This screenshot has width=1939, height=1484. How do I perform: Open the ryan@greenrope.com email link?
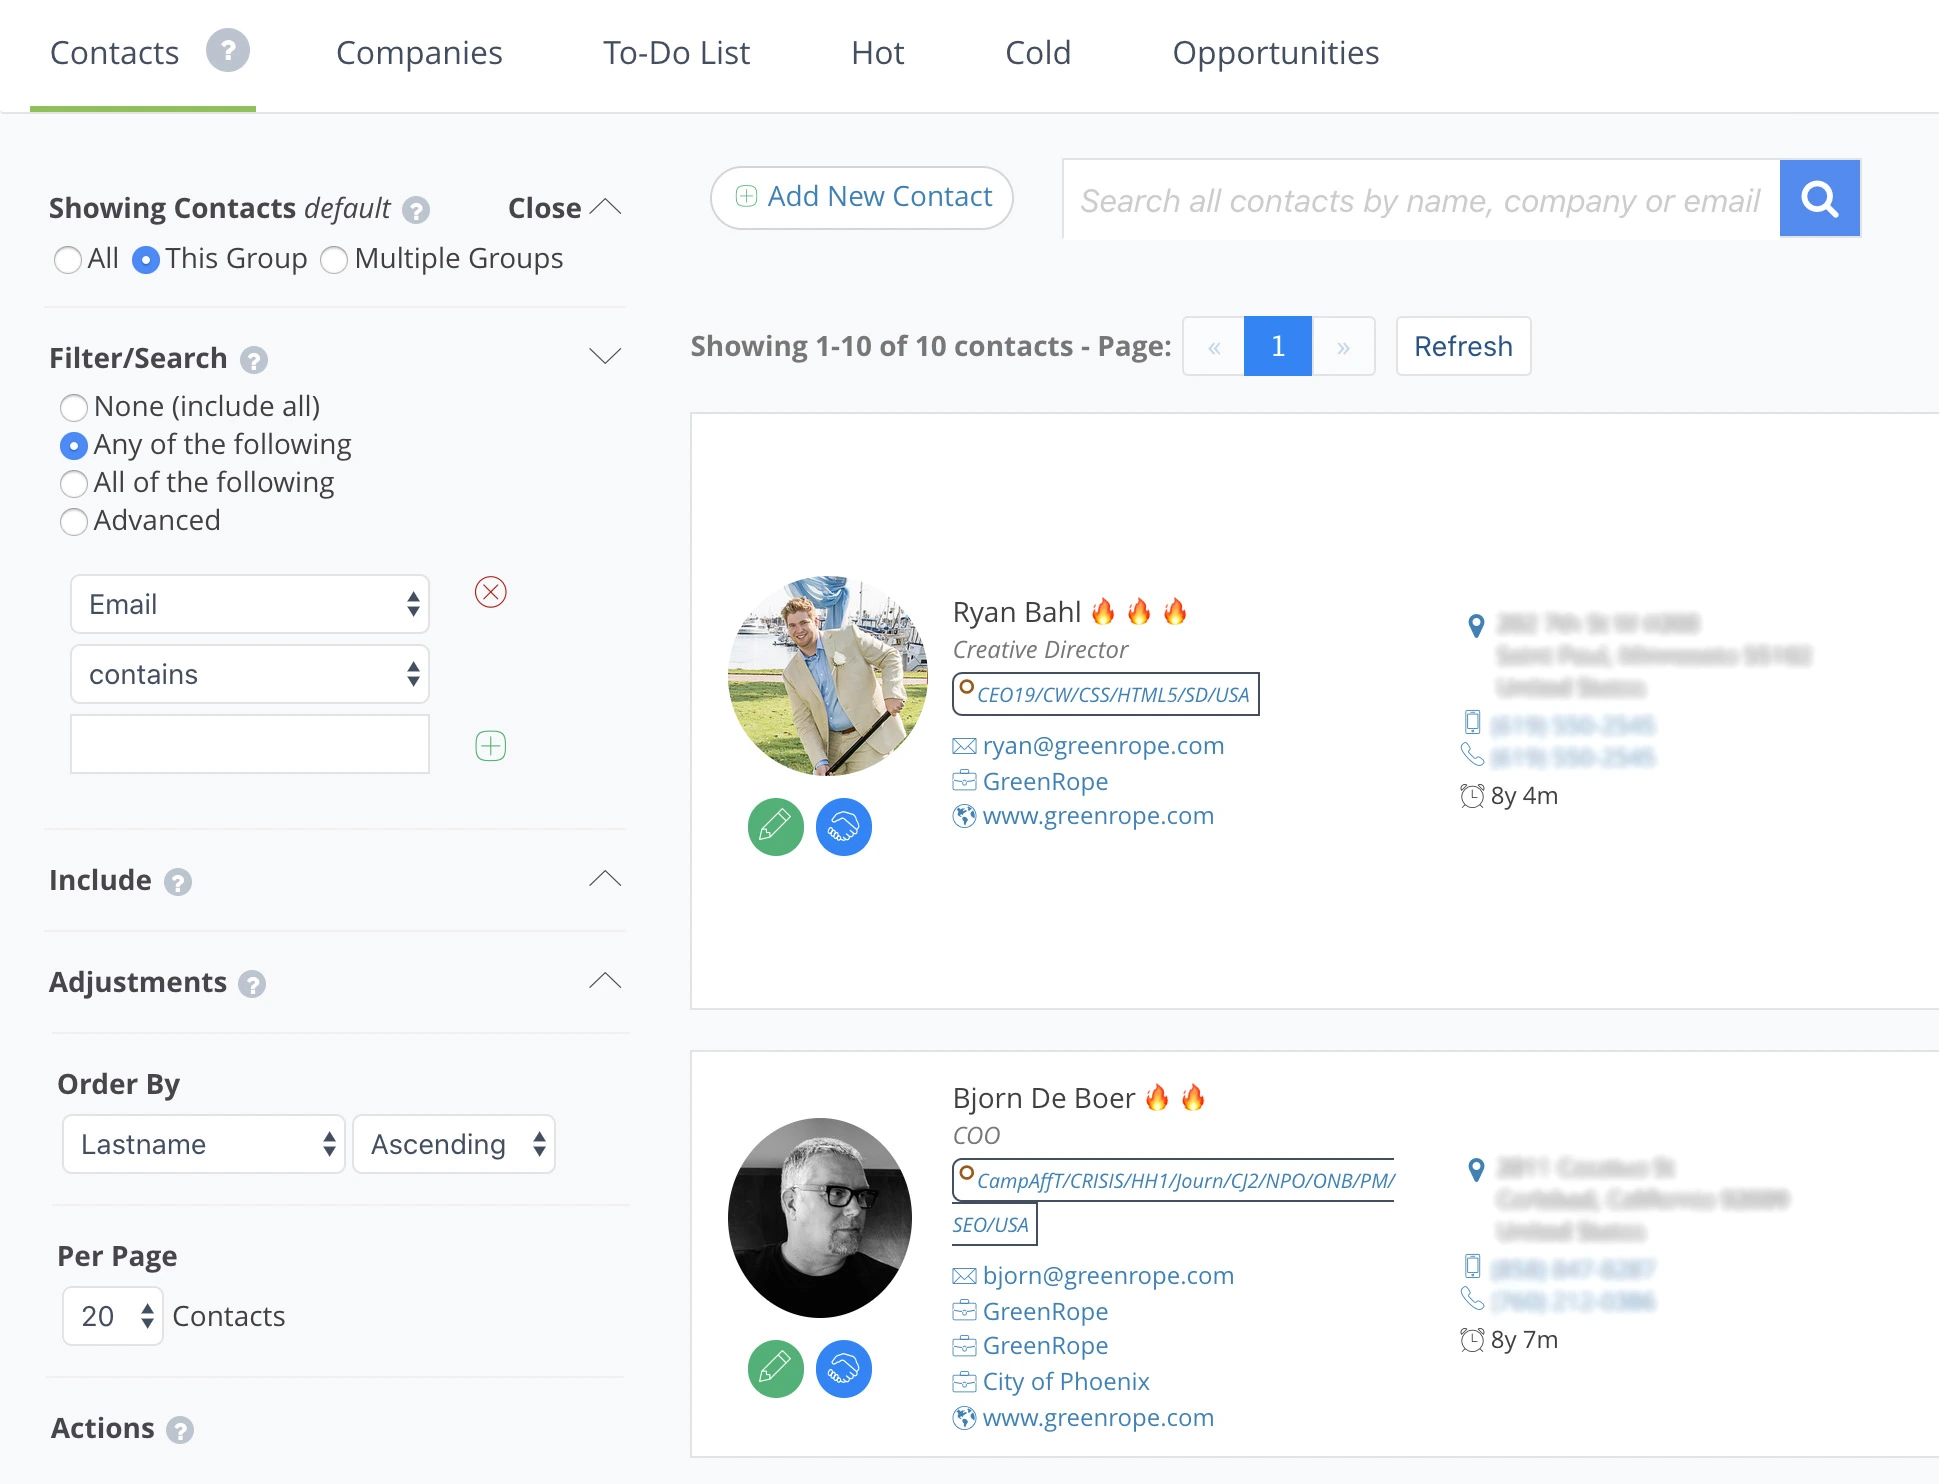pyautogui.click(x=1103, y=746)
